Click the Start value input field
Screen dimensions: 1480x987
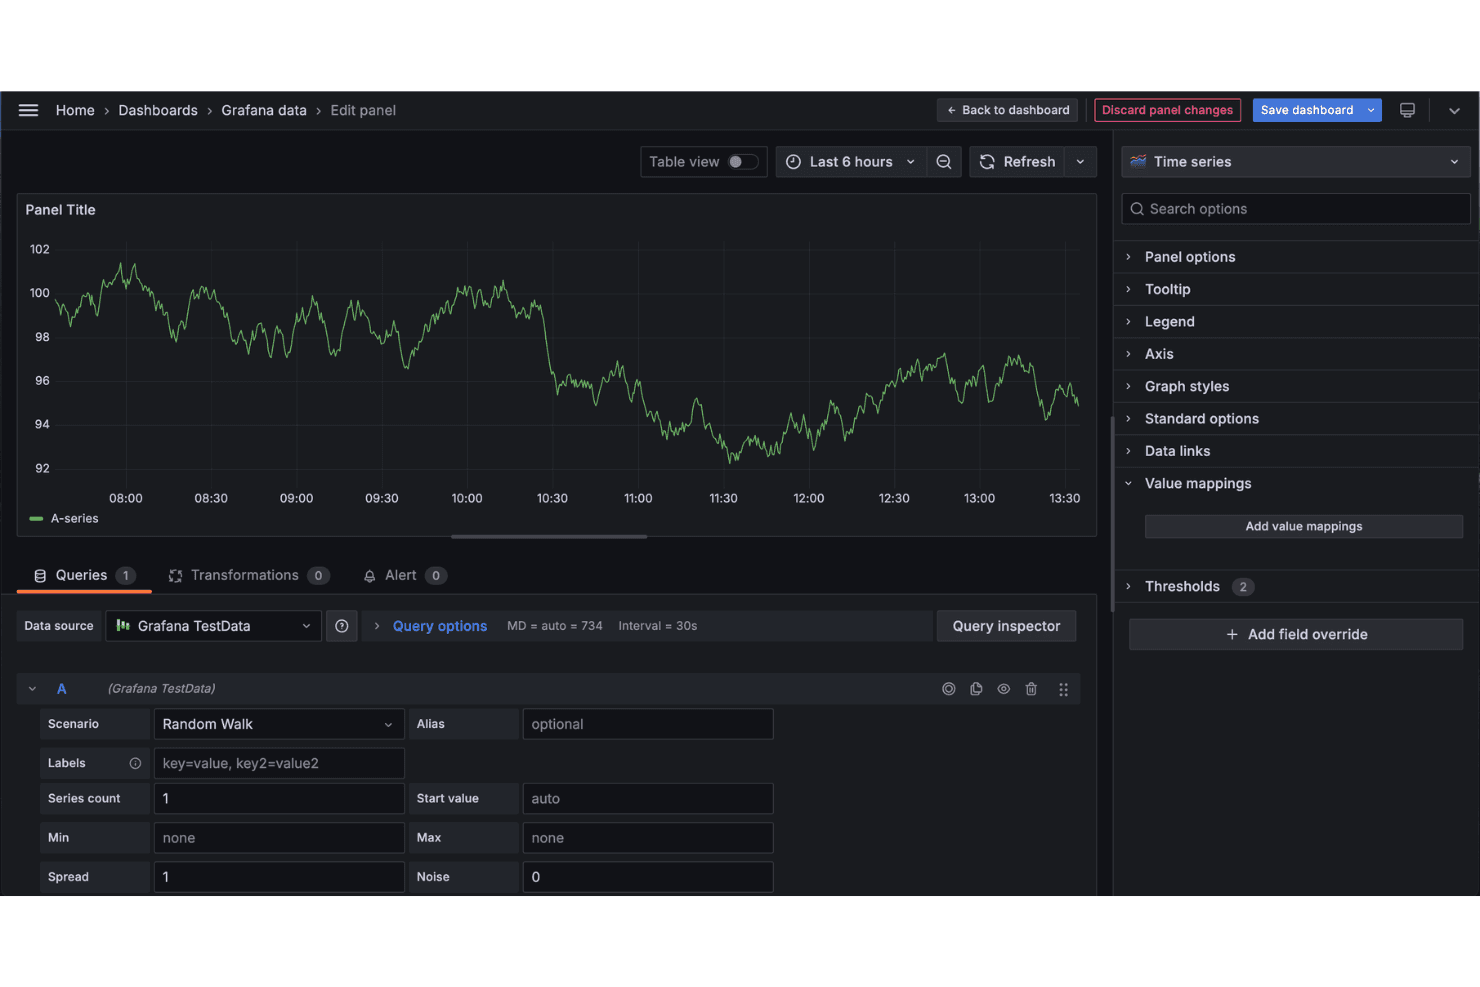tap(648, 799)
